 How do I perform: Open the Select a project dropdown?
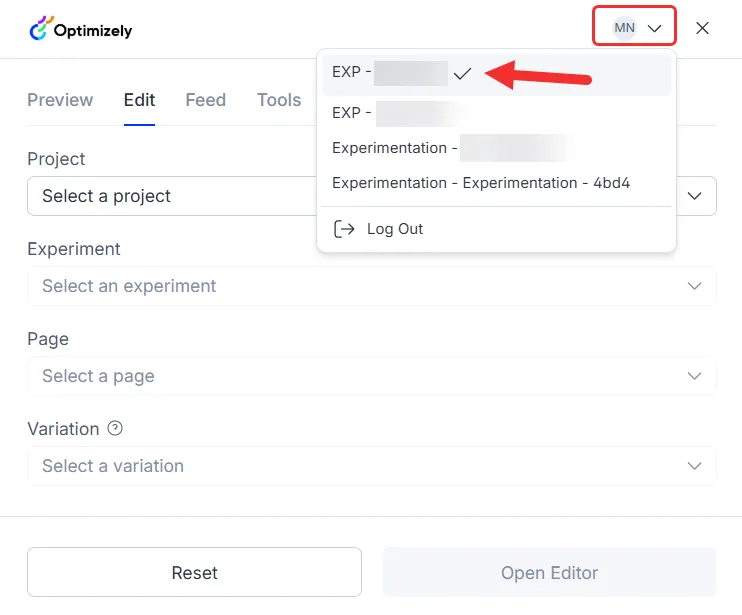tap(372, 196)
